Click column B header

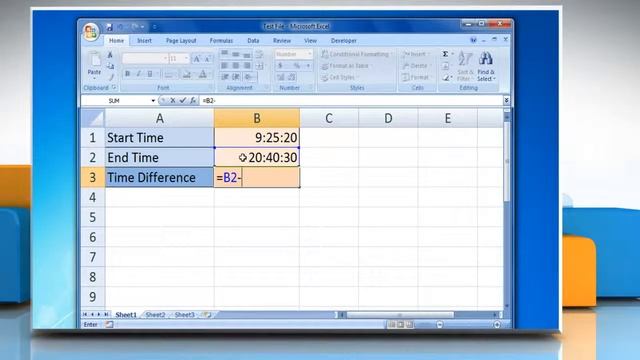pos(257,118)
